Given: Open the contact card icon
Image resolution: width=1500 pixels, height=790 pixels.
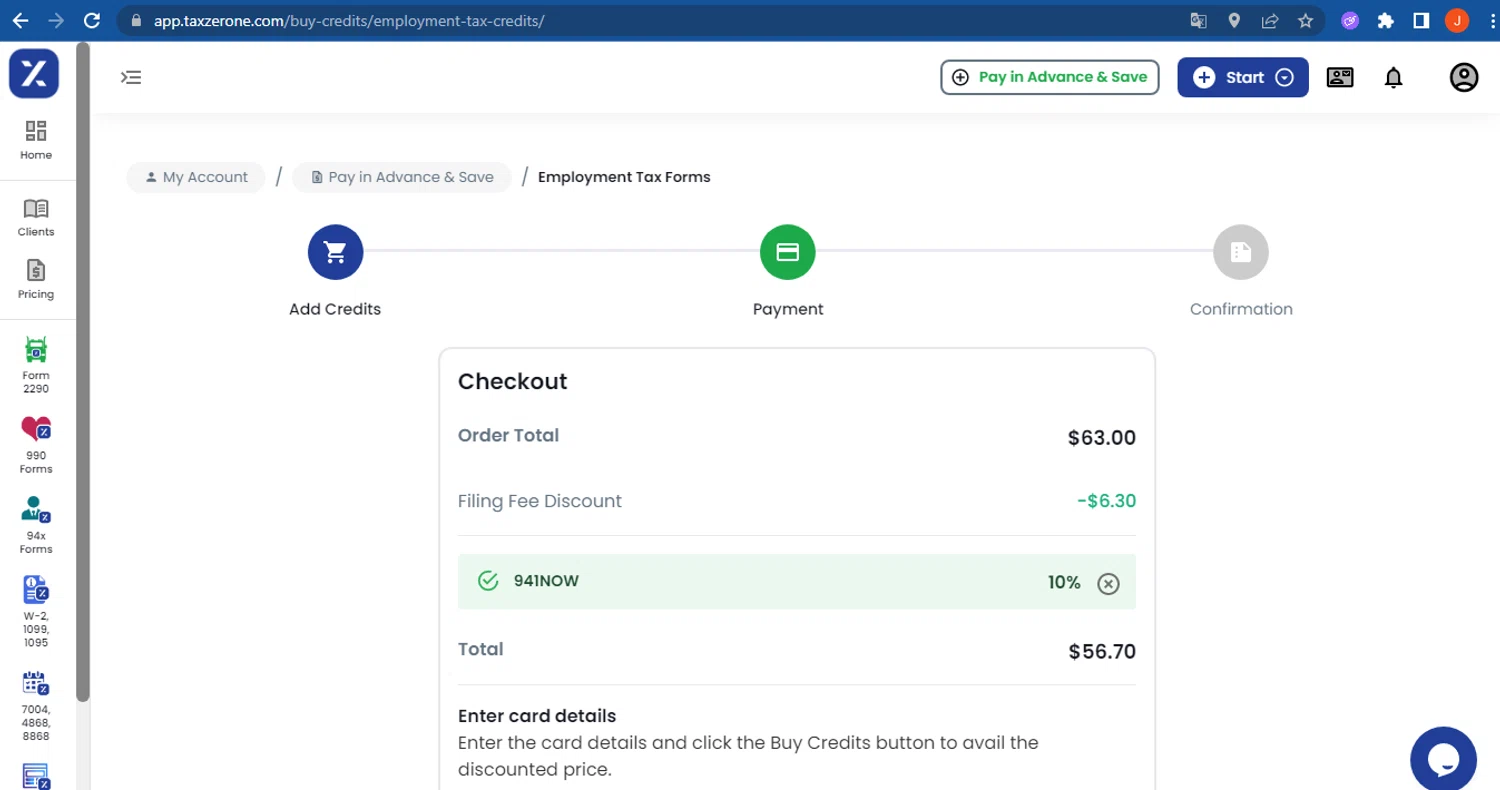Looking at the screenshot, I should [x=1340, y=77].
